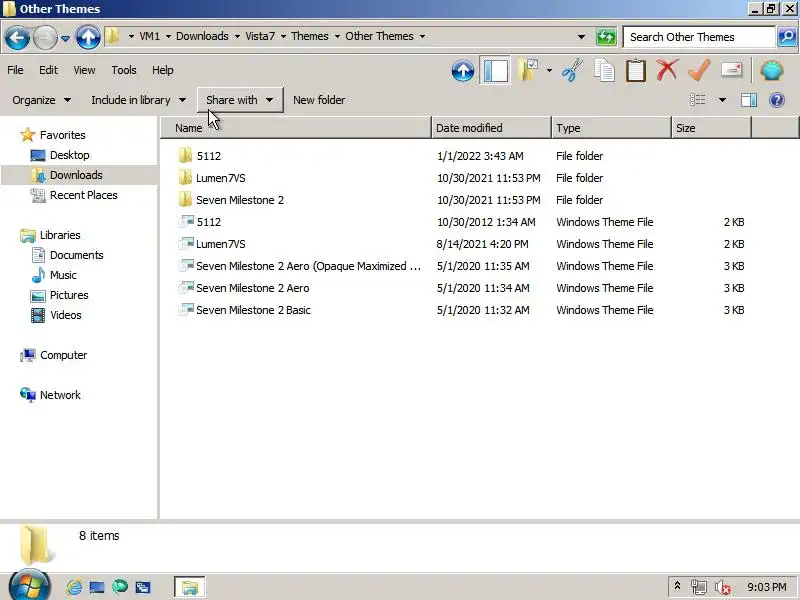Image resolution: width=800 pixels, height=600 pixels.
Task: Expand the arrow beside folder options icon
Action: pyautogui.click(x=549, y=70)
